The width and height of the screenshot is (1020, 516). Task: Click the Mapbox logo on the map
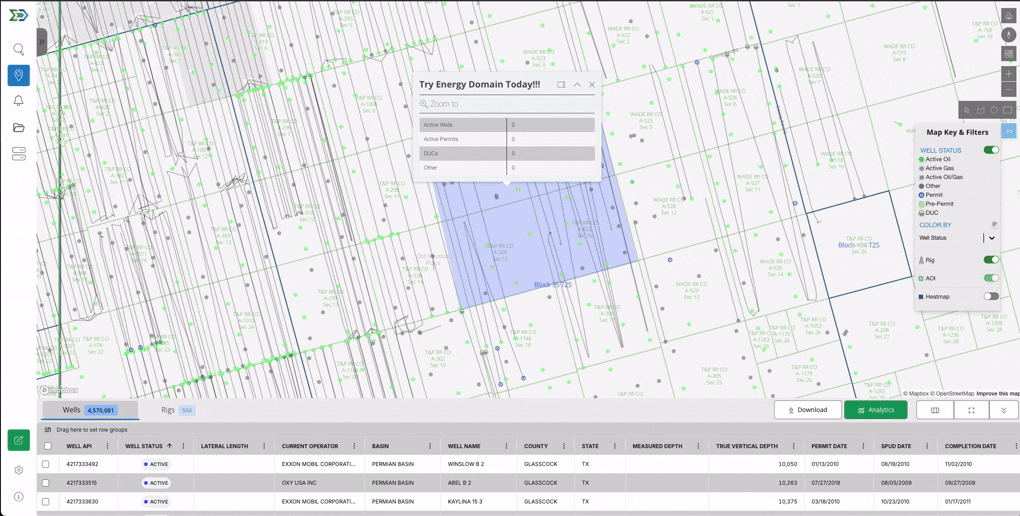pyautogui.click(x=59, y=390)
